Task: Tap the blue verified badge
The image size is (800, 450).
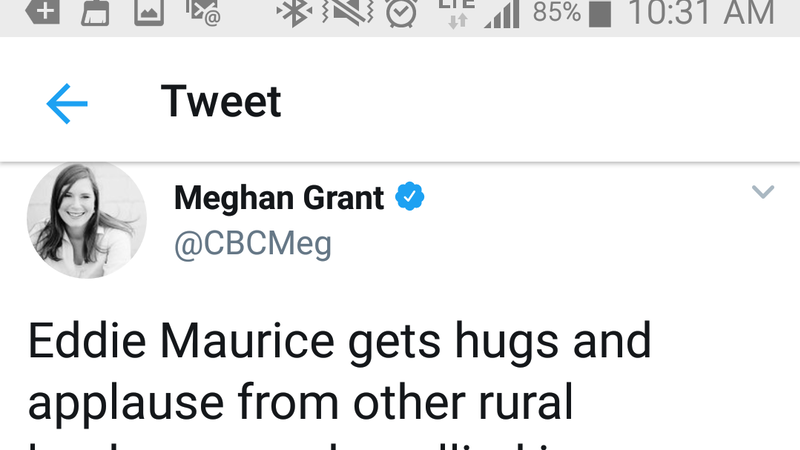Action: click(x=409, y=197)
